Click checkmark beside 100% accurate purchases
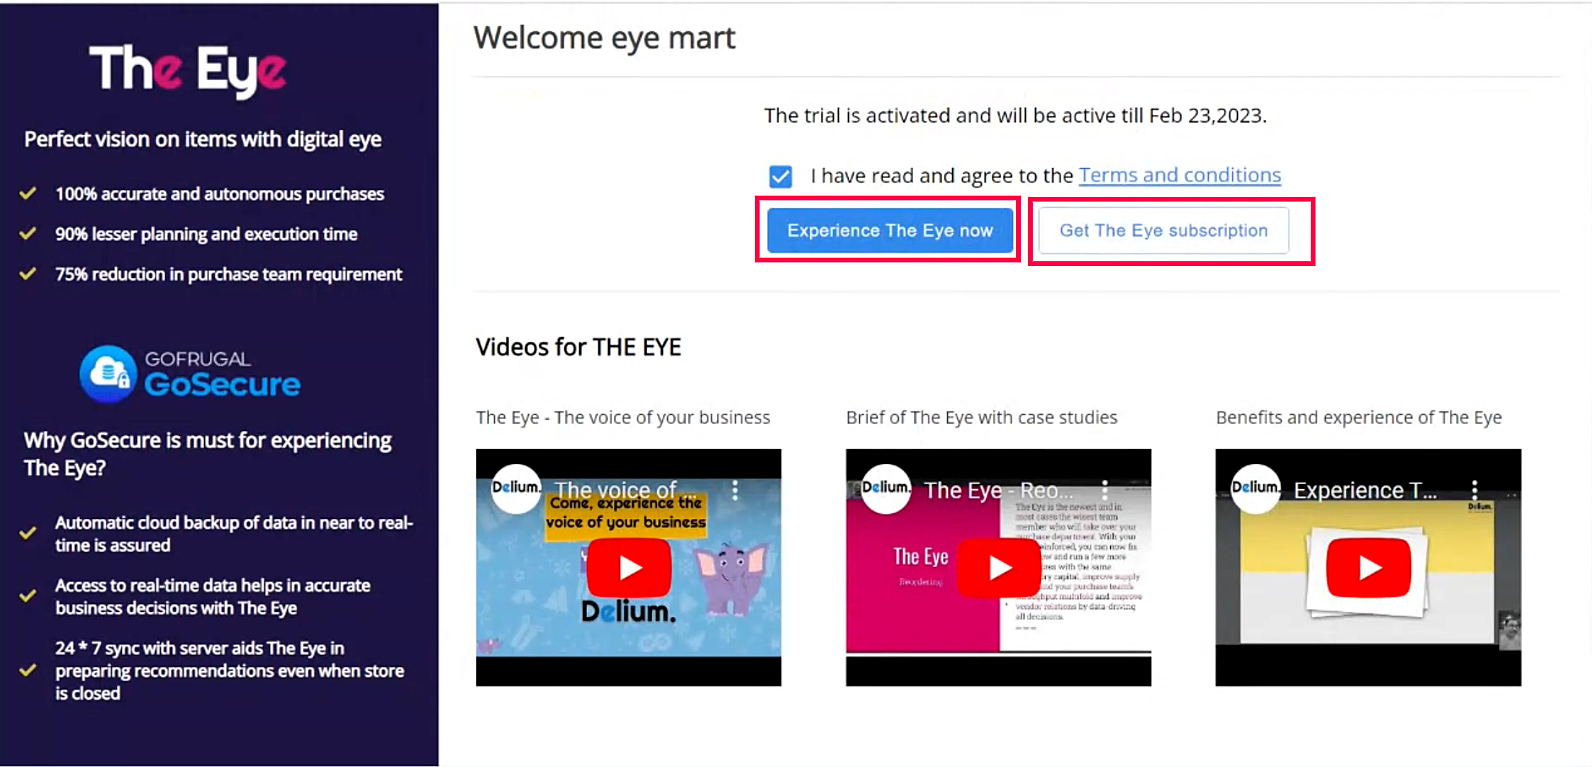This screenshot has height=767, width=1592. [x=28, y=193]
